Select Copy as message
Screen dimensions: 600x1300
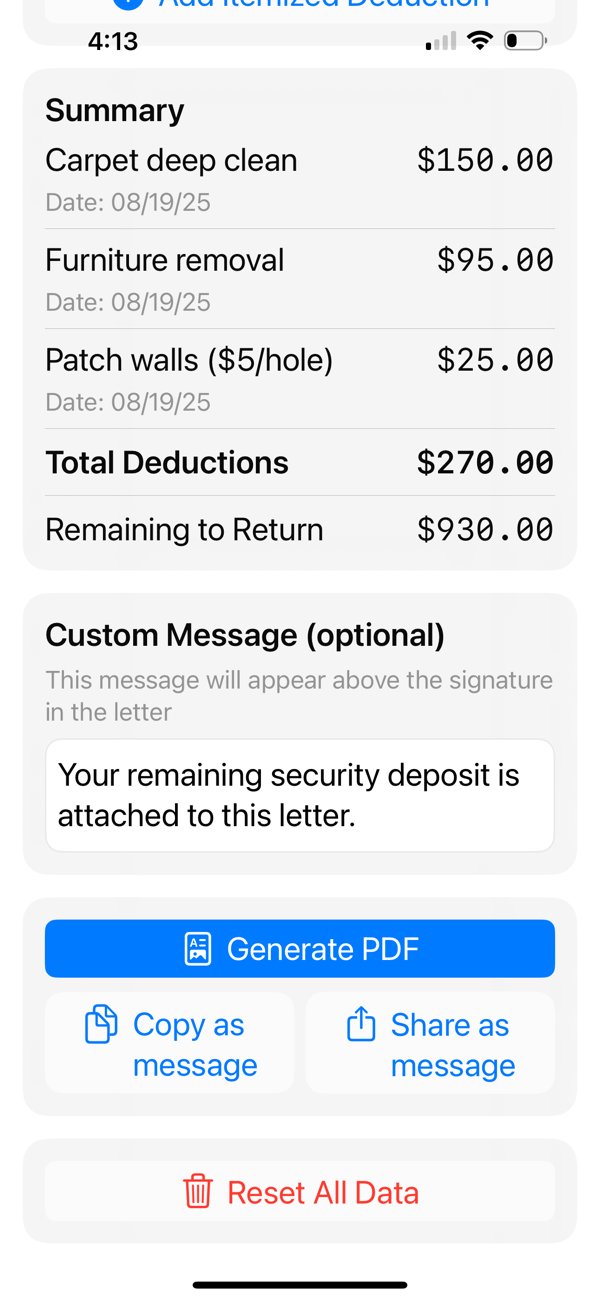click(170, 1043)
